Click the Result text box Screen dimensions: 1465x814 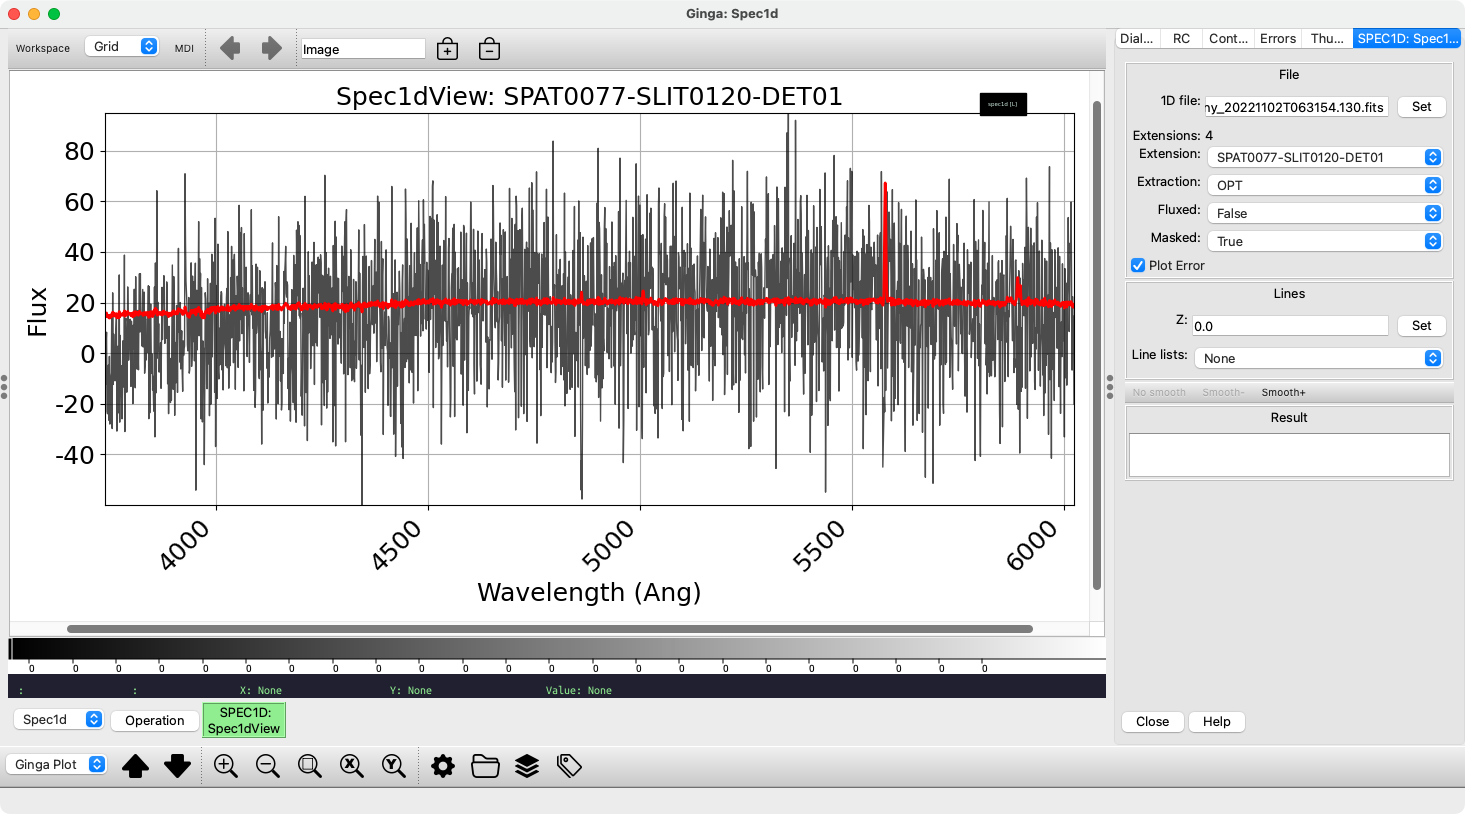click(1288, 455)
